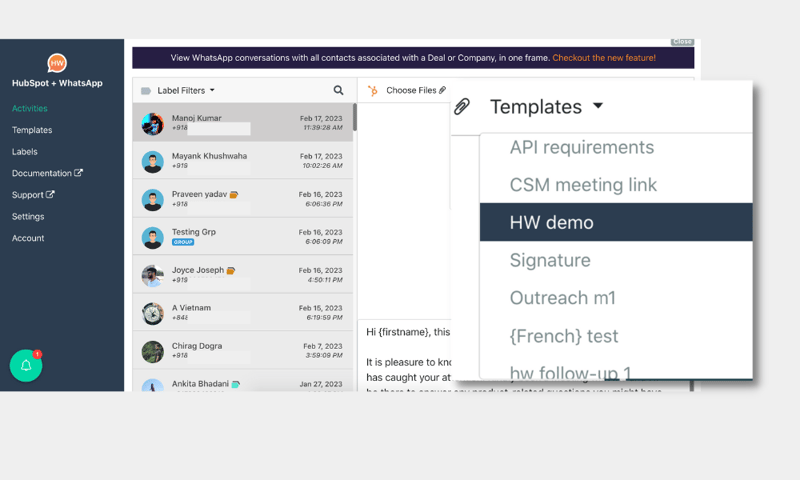Open Templates in the sidebar

[32, 130]
